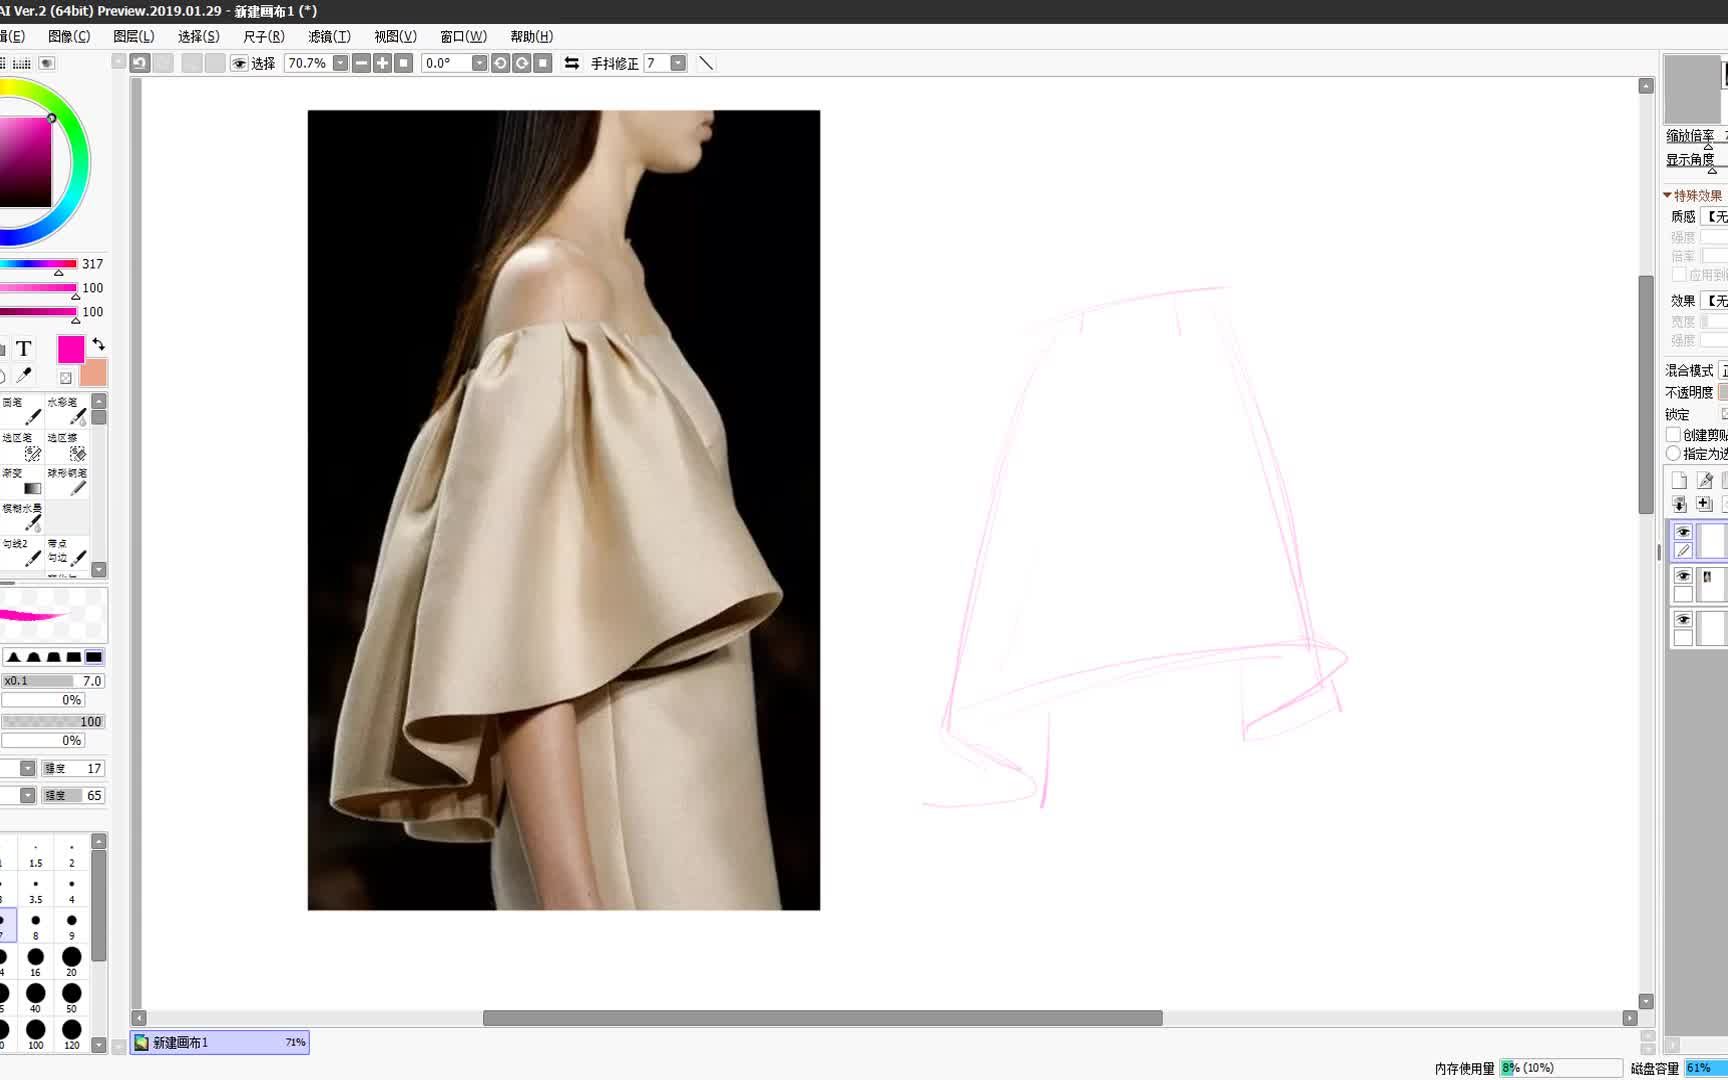Create a new layer with blank page icon
Screen dimensions: 1728x1080
[1679, 481]
